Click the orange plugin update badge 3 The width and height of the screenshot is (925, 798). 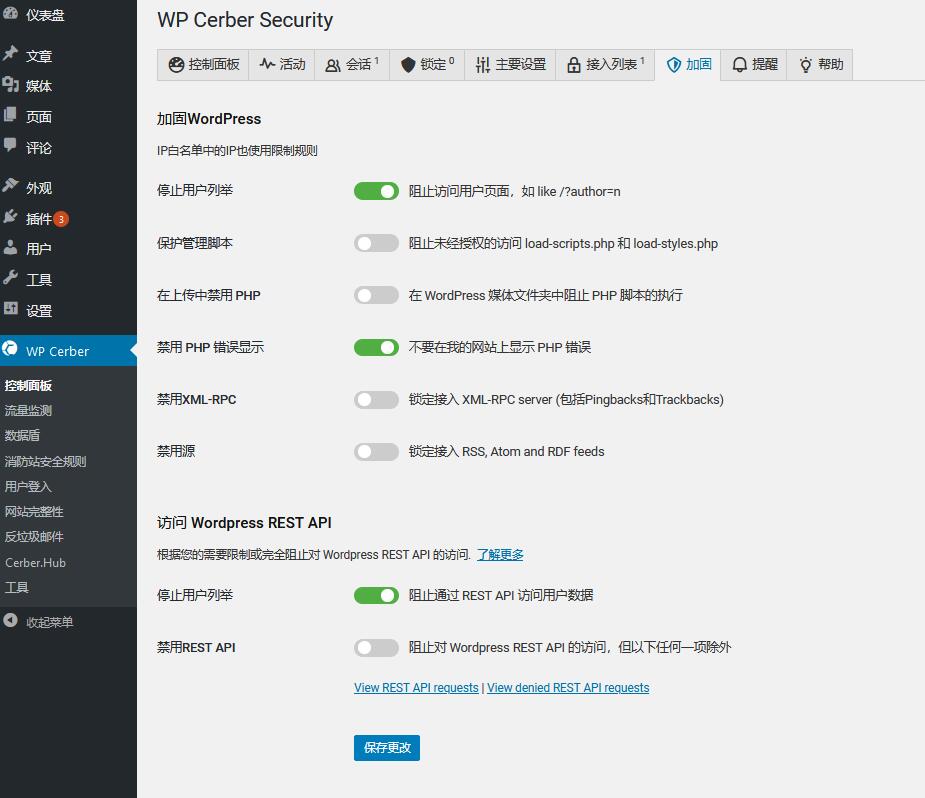coord(61,219)
